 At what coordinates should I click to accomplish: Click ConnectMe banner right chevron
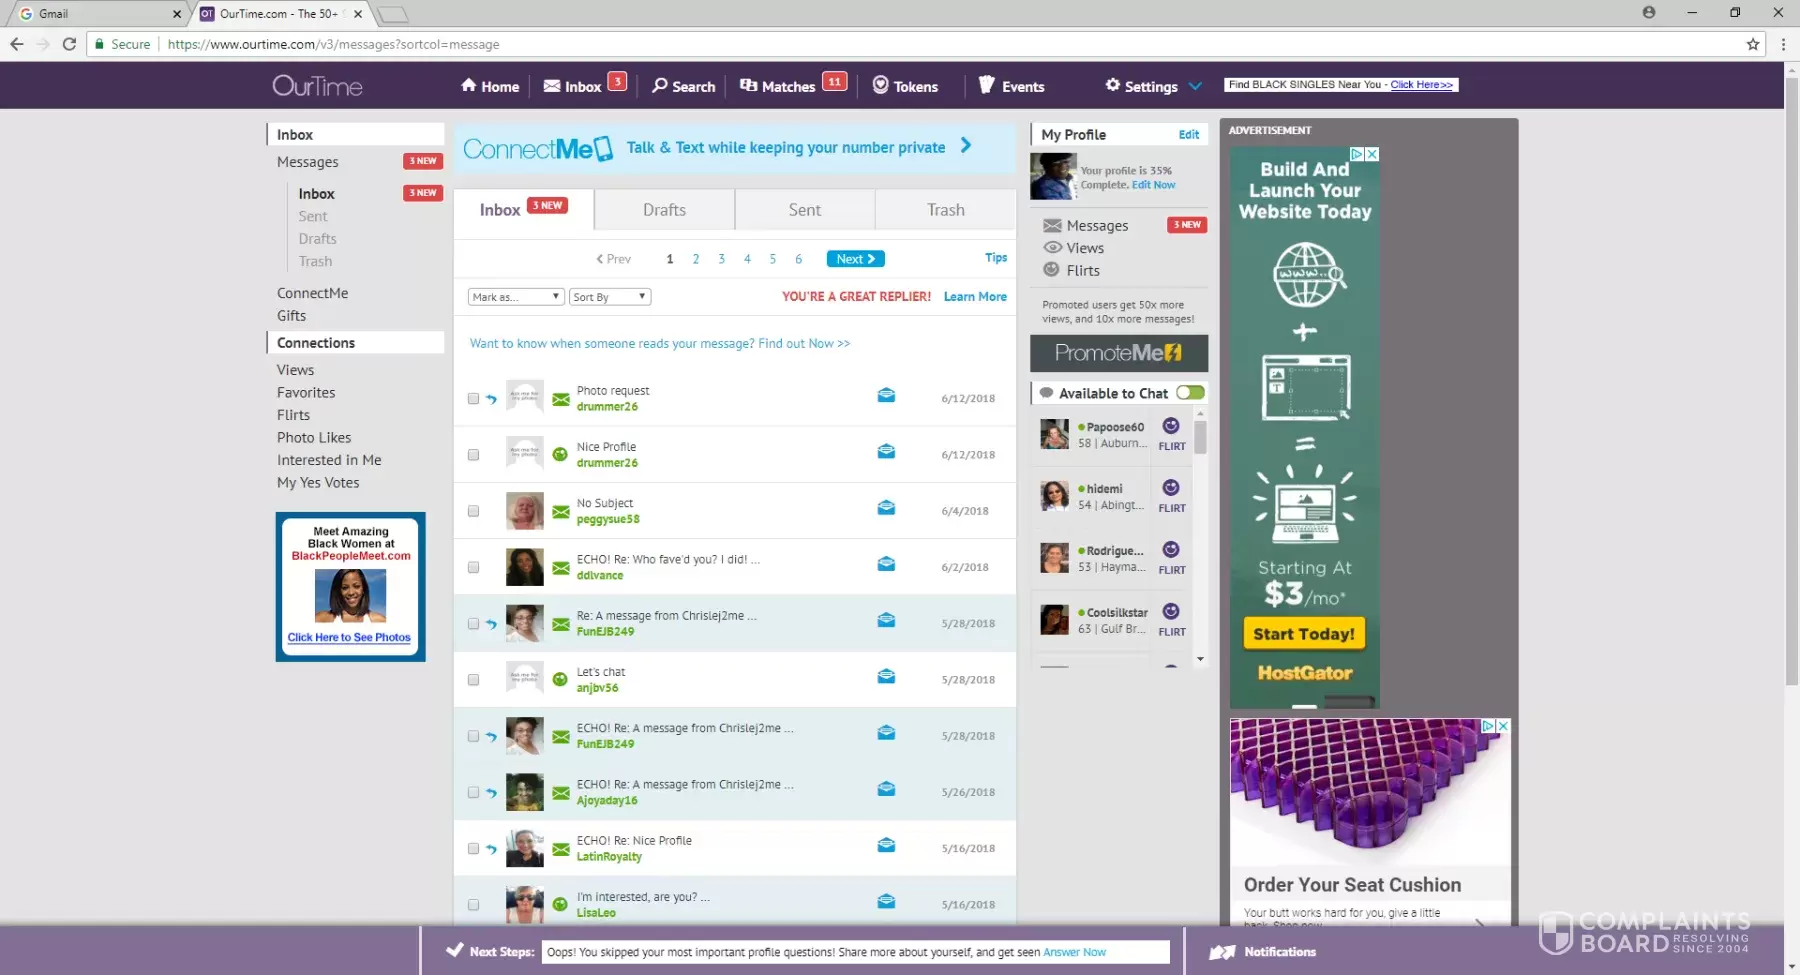pyautogui.click(x=966, y=146)
